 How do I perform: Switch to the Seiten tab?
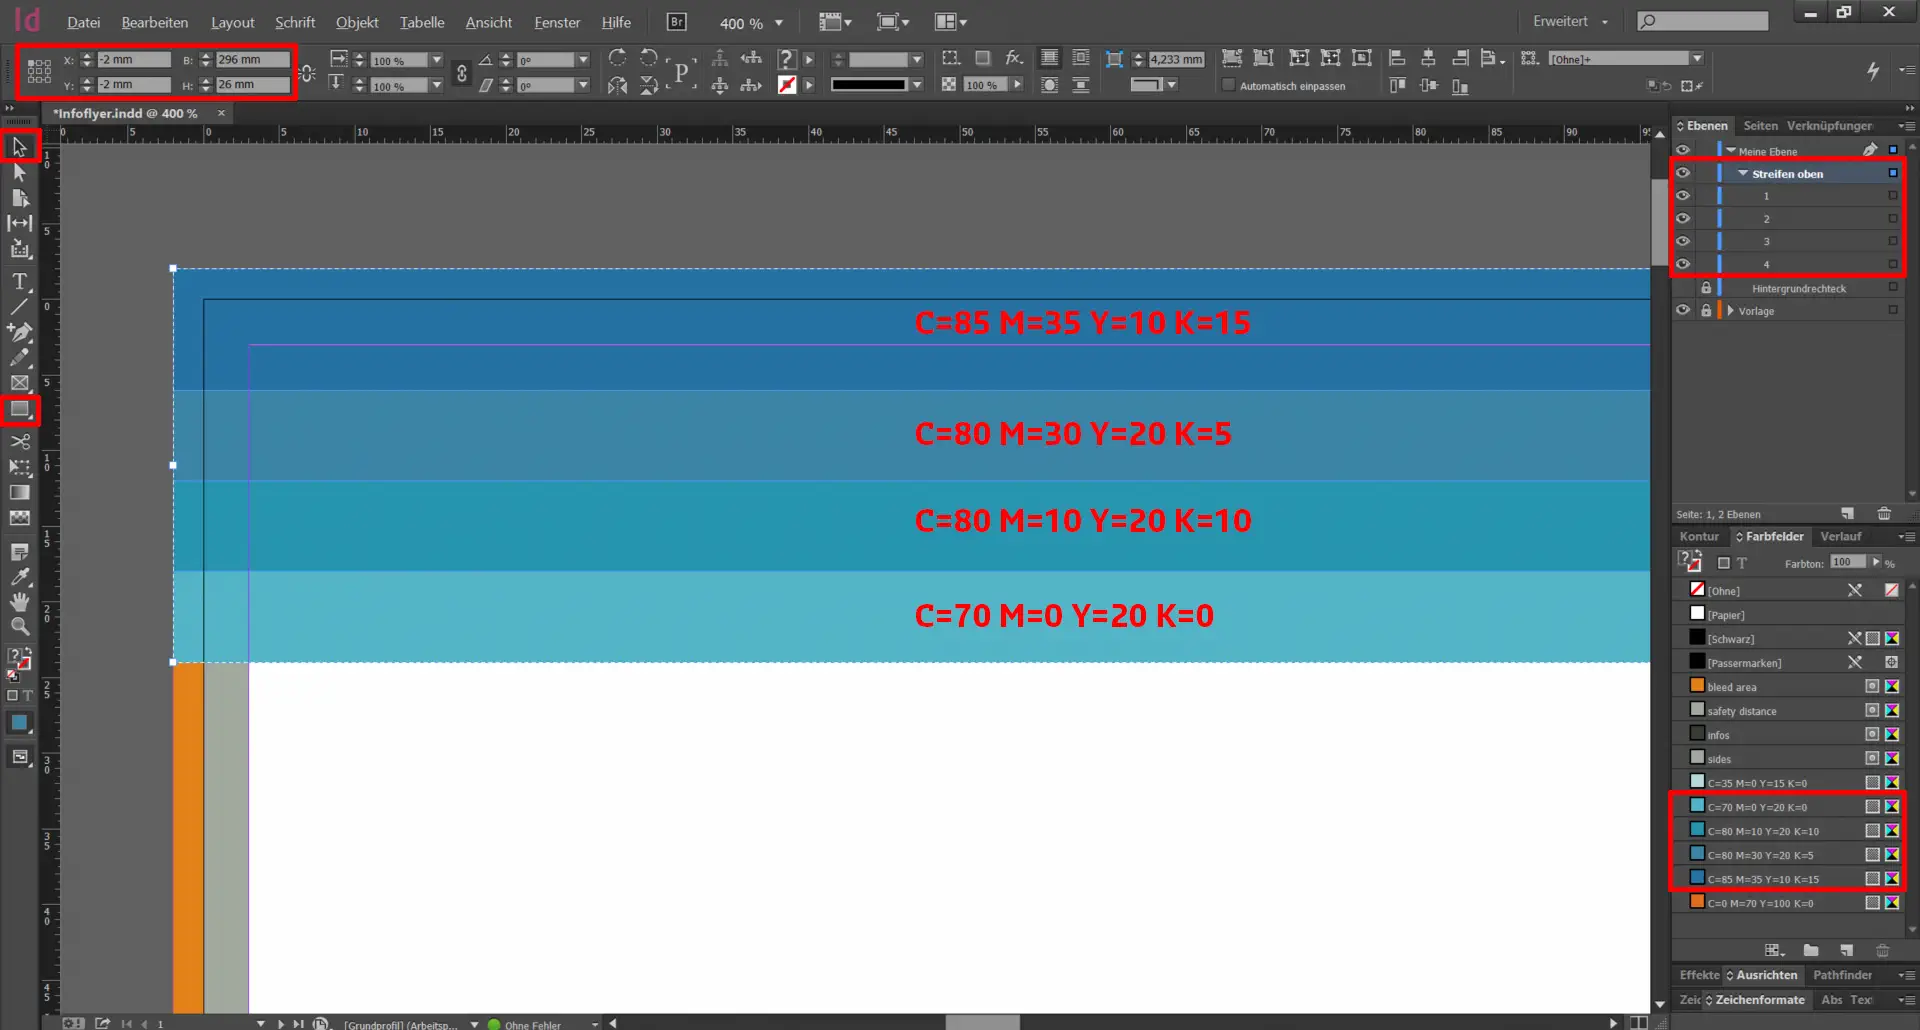coord(1760,126)
